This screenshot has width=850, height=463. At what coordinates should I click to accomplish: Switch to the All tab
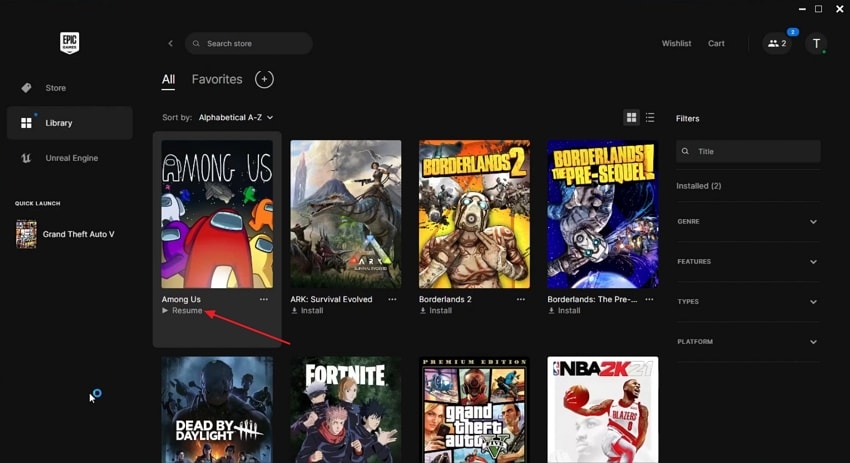[x=168, y=80]
